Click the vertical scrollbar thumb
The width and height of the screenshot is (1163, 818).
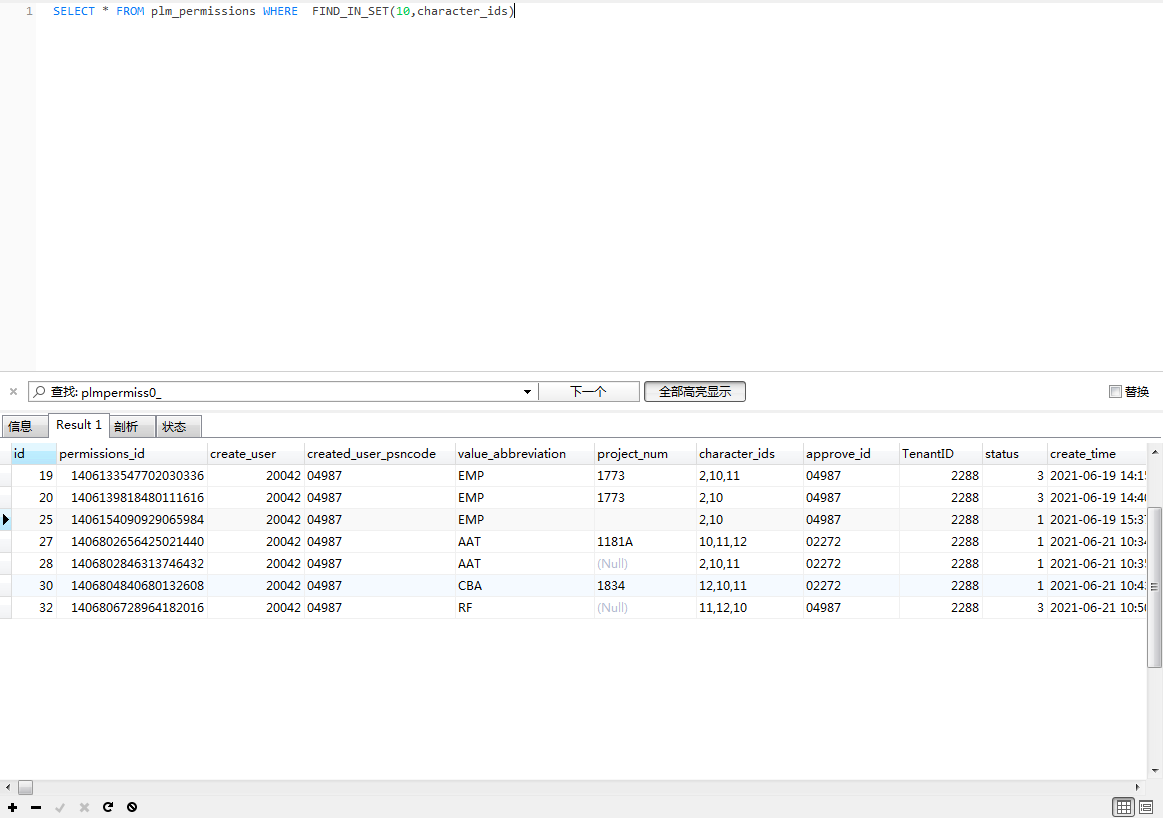pyautogui.click(x=1155, y=587)
